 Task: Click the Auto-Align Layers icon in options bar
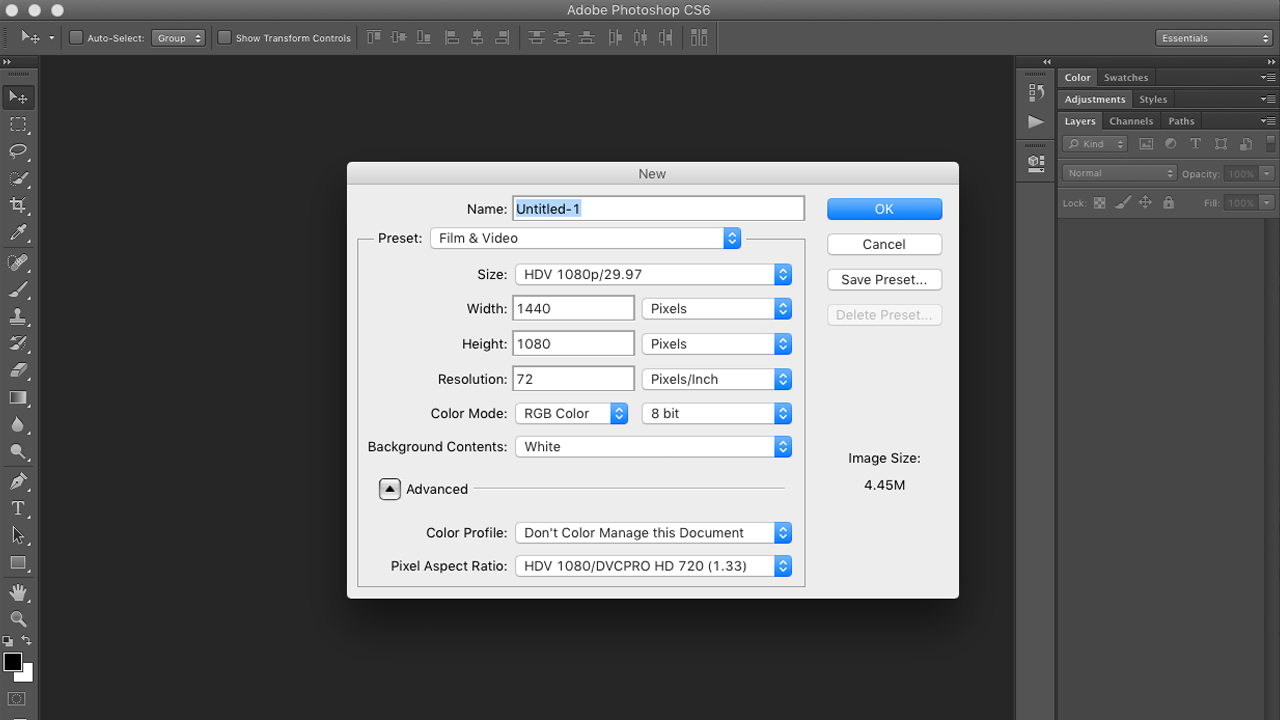coord(699,38)
